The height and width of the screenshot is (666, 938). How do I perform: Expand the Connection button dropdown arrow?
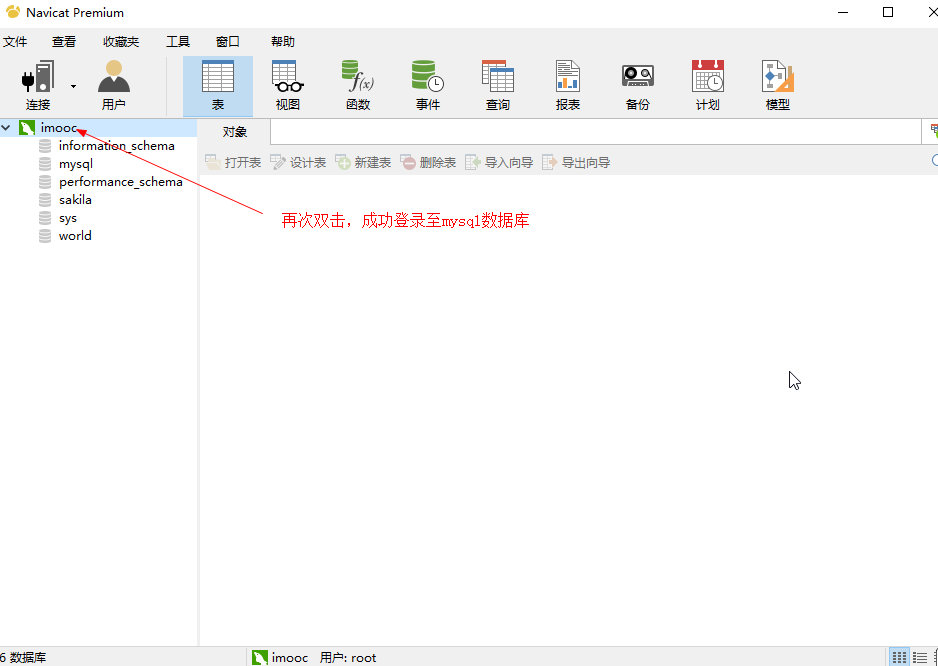coord(73,87)
